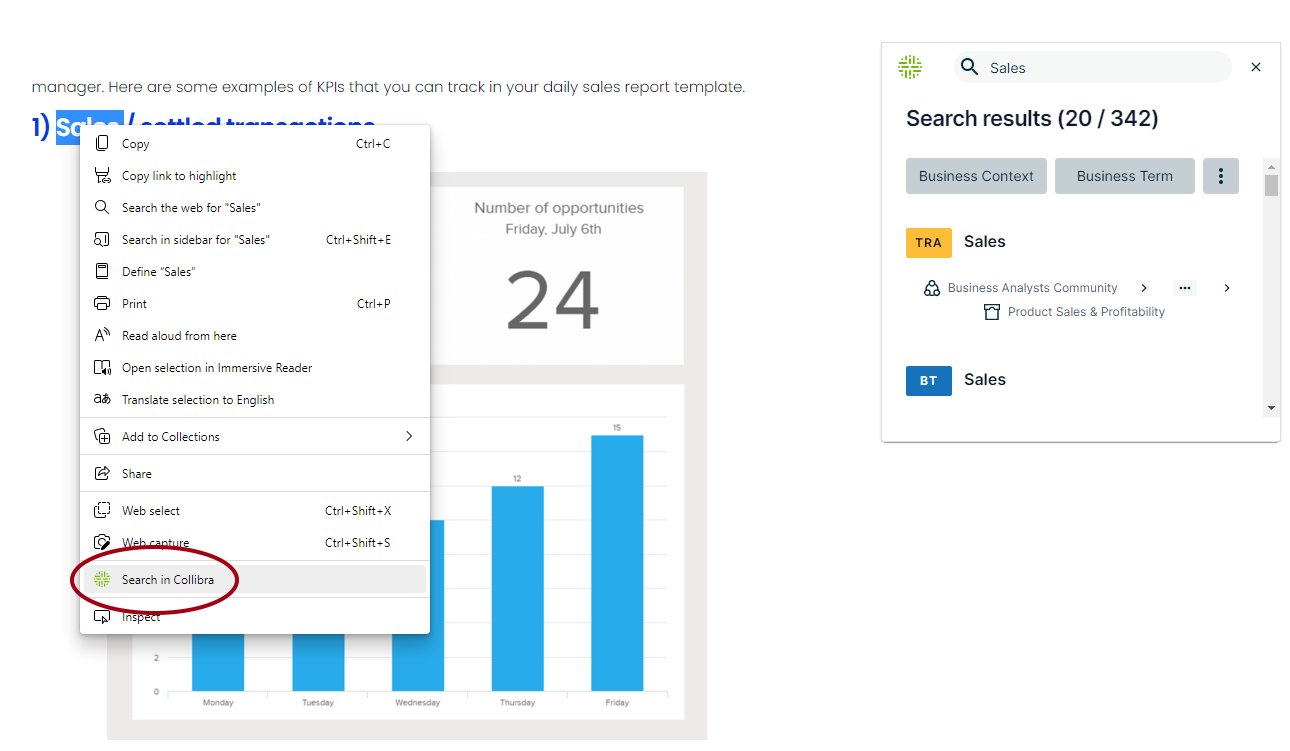1290x751 pixels.
Task: Toggle the Business Term filter chip
Action: click(1124, 175)
